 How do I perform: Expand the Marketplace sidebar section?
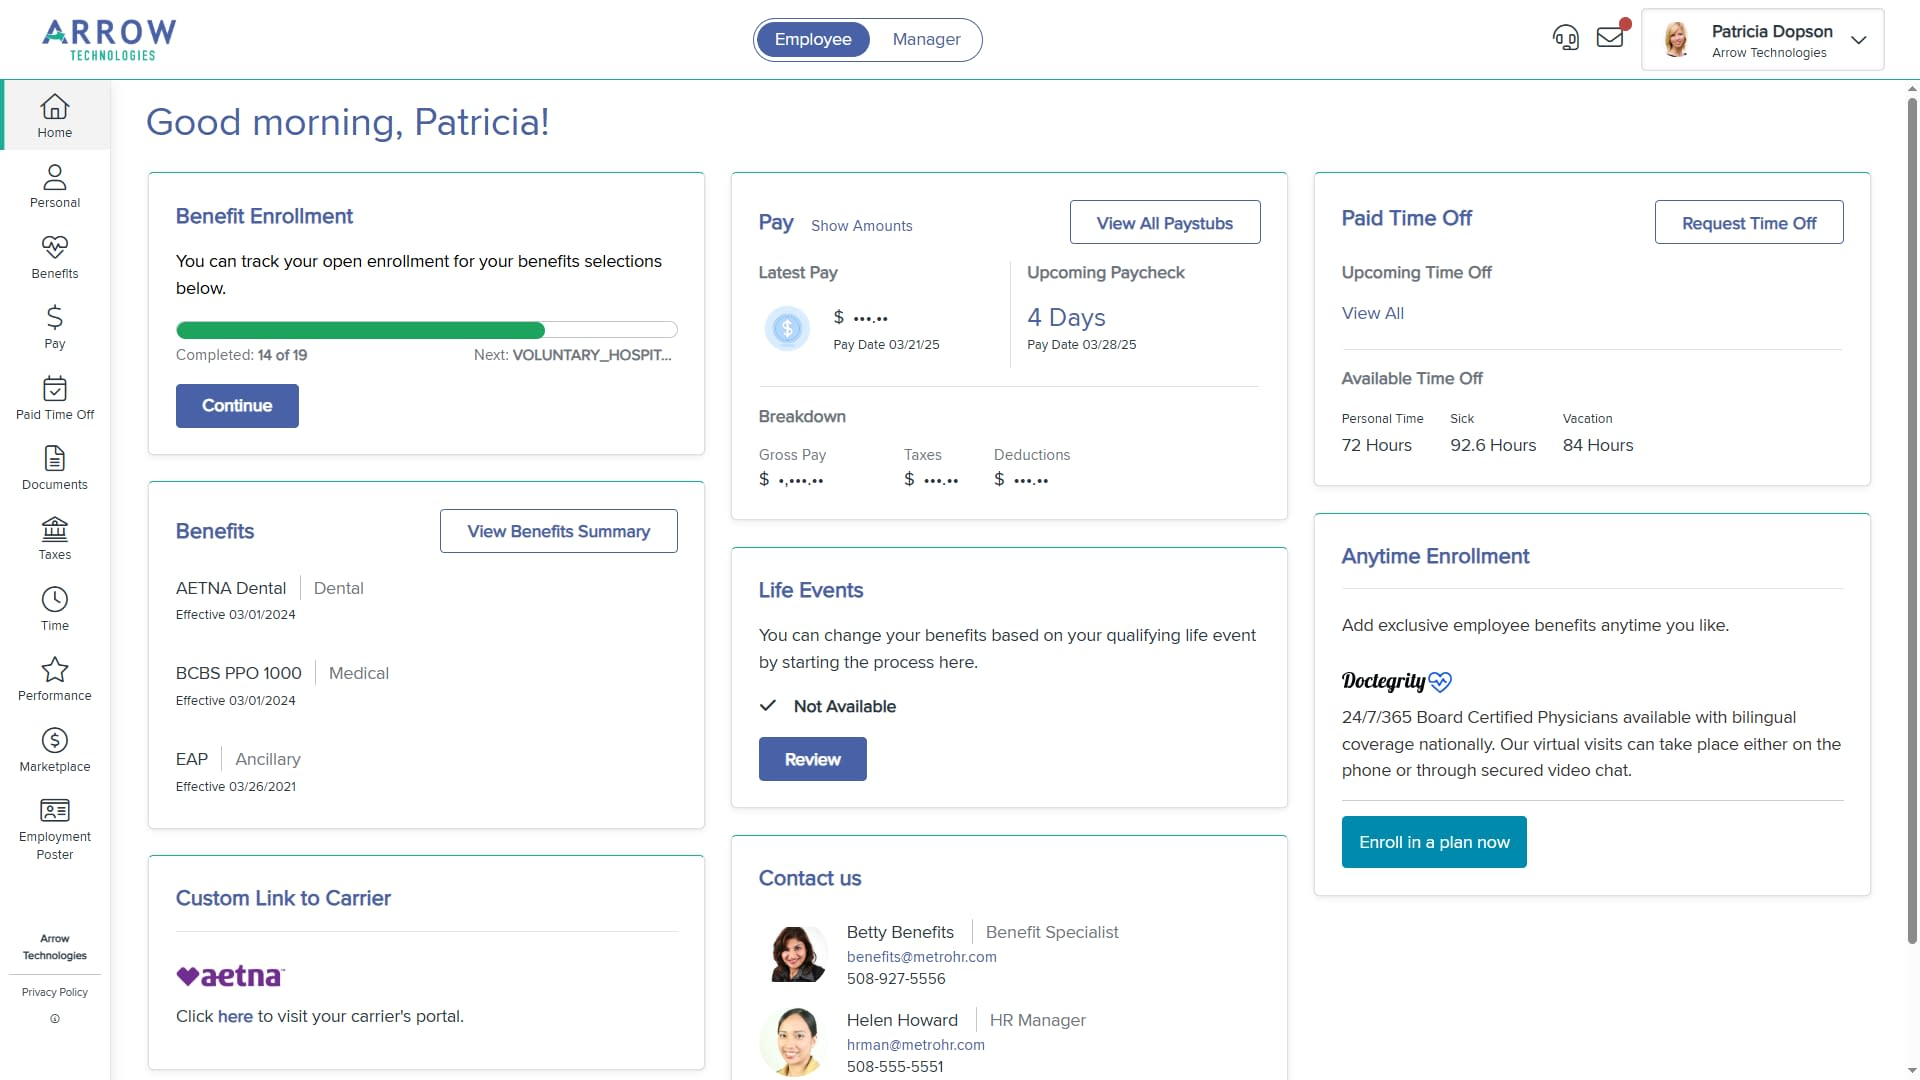click(54, 750)
